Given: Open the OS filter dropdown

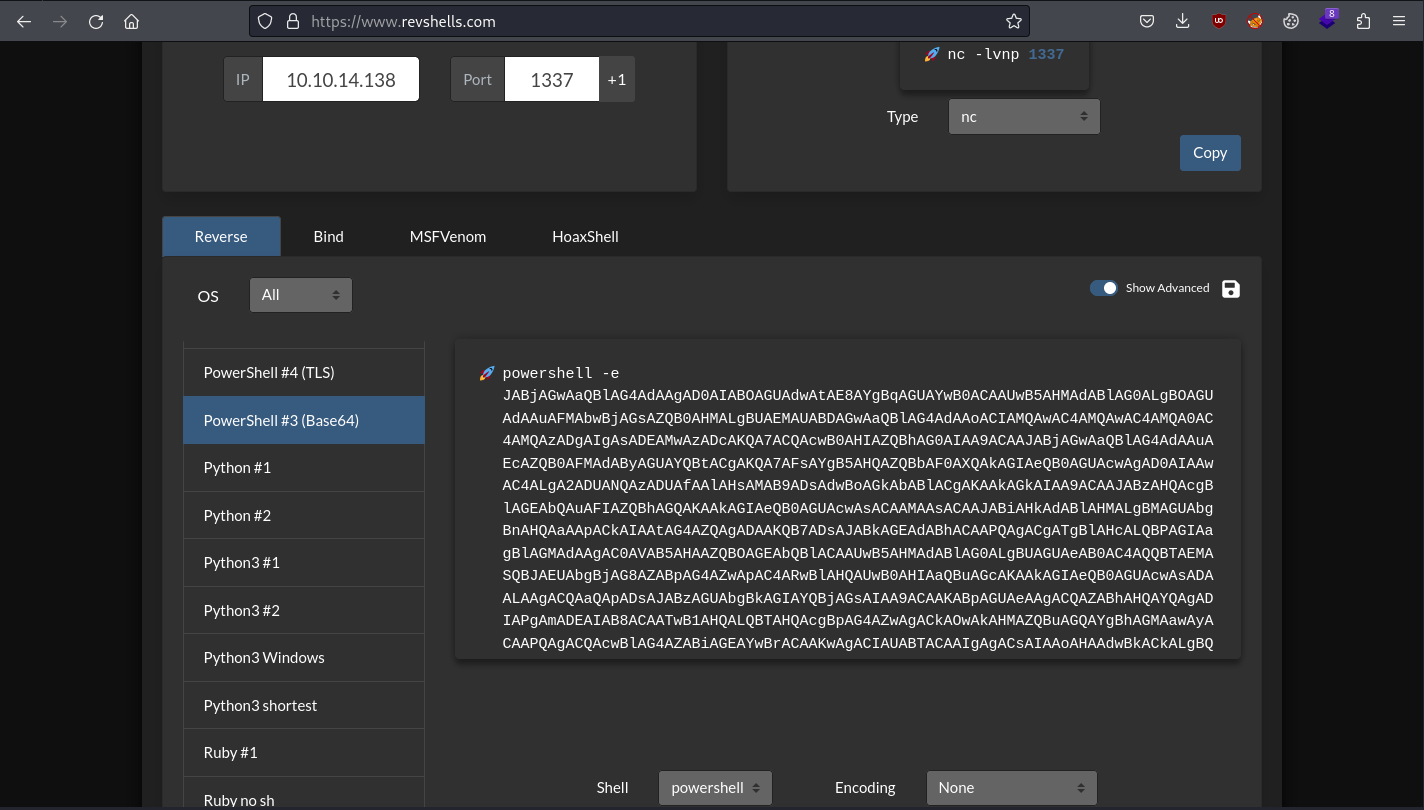Looking at the screenshot, I should (301, 295).
